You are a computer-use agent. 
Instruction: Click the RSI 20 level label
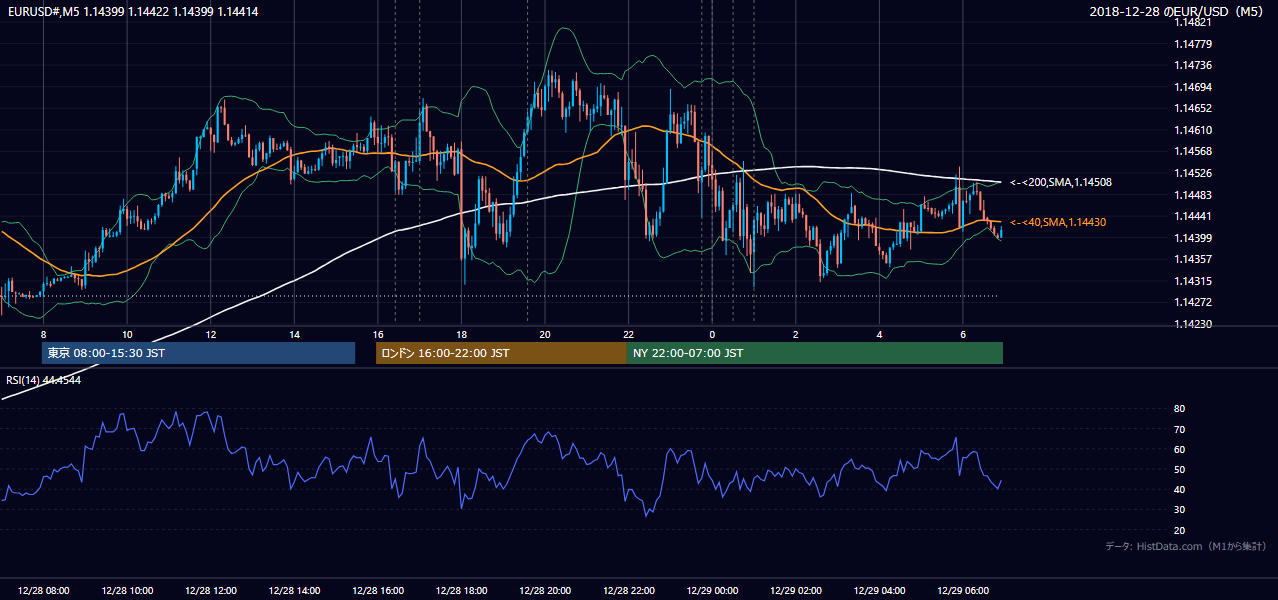(1179, 530)
